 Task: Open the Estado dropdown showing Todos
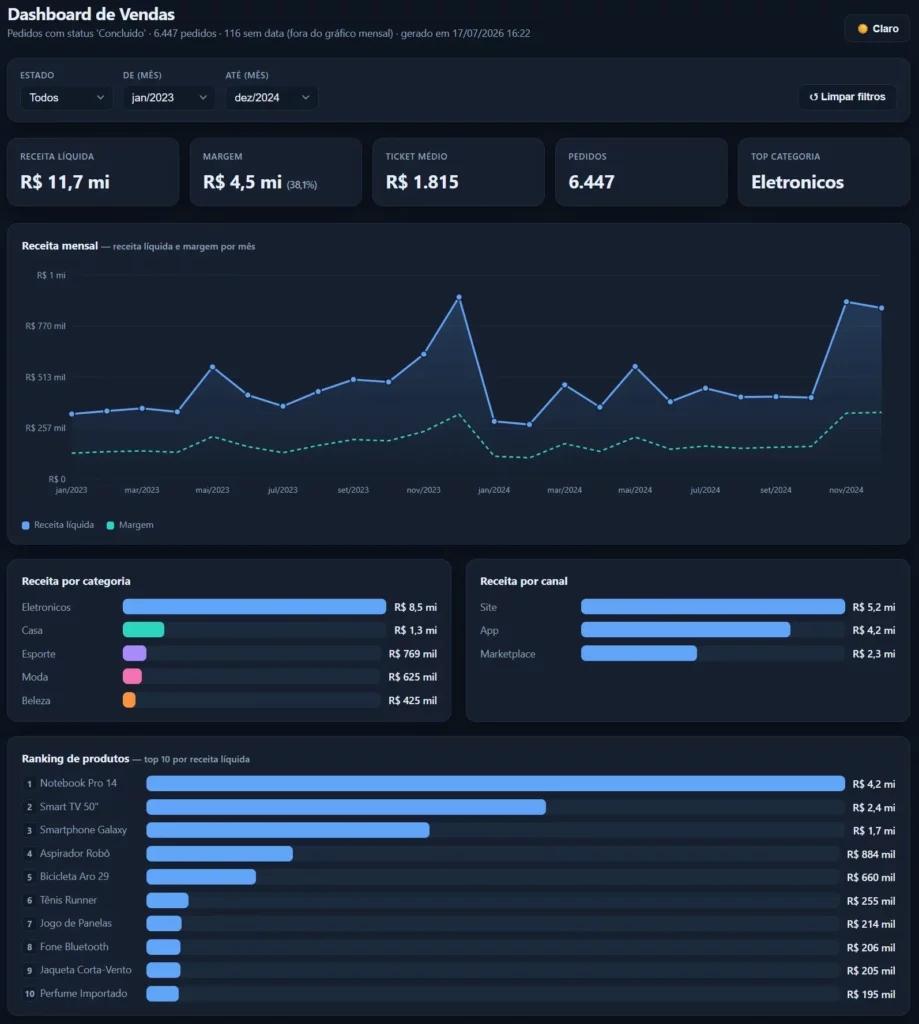66,97
